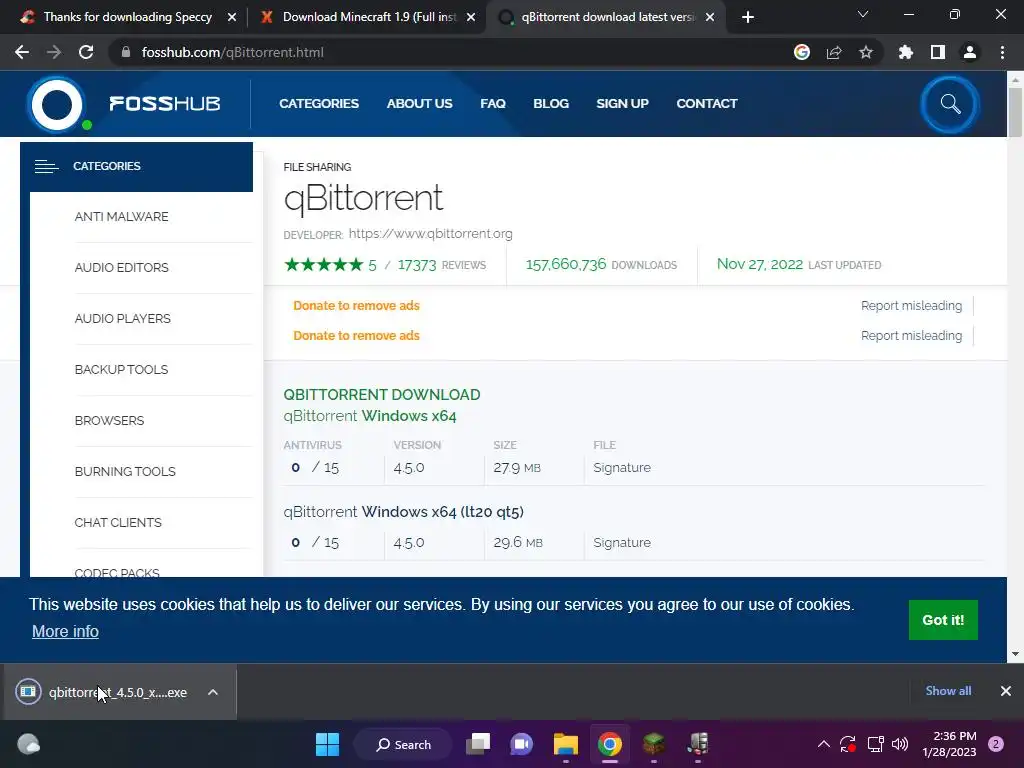This screenshot has width=1024, height=768.
Task: Accept cookies with Got it! button
Action: pyautogui.click(x=943, y=620)
